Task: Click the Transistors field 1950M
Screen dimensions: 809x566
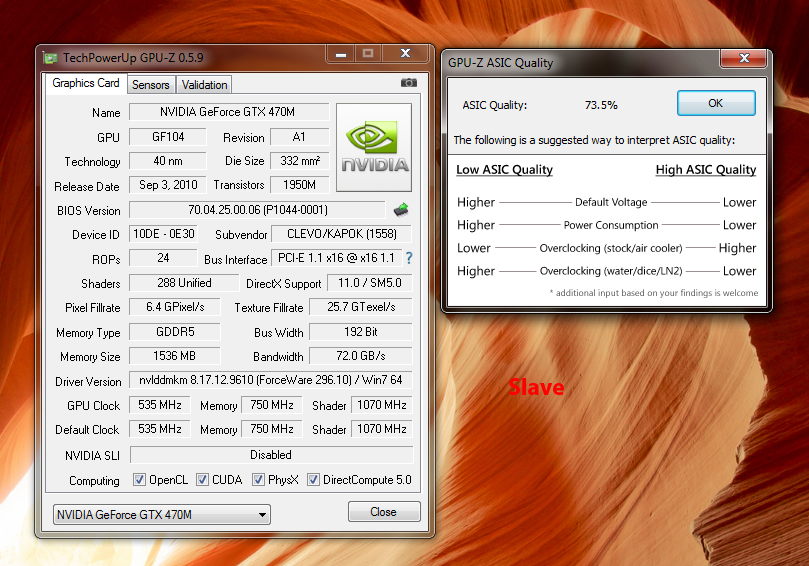Action: pyautogui.click(x=299, y=185)
